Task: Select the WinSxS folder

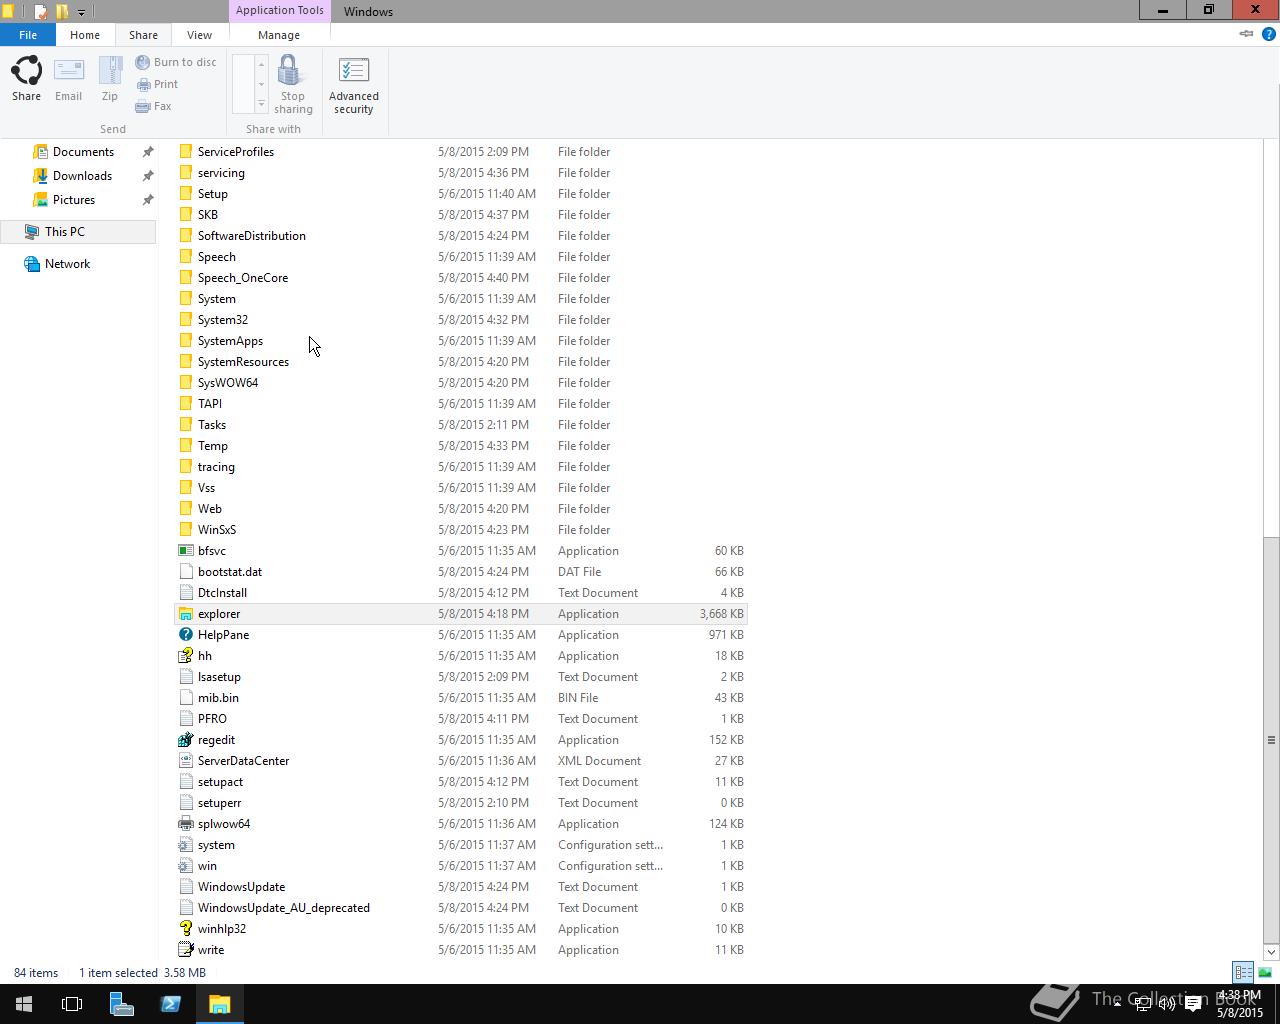Action: tap(461, 530)
